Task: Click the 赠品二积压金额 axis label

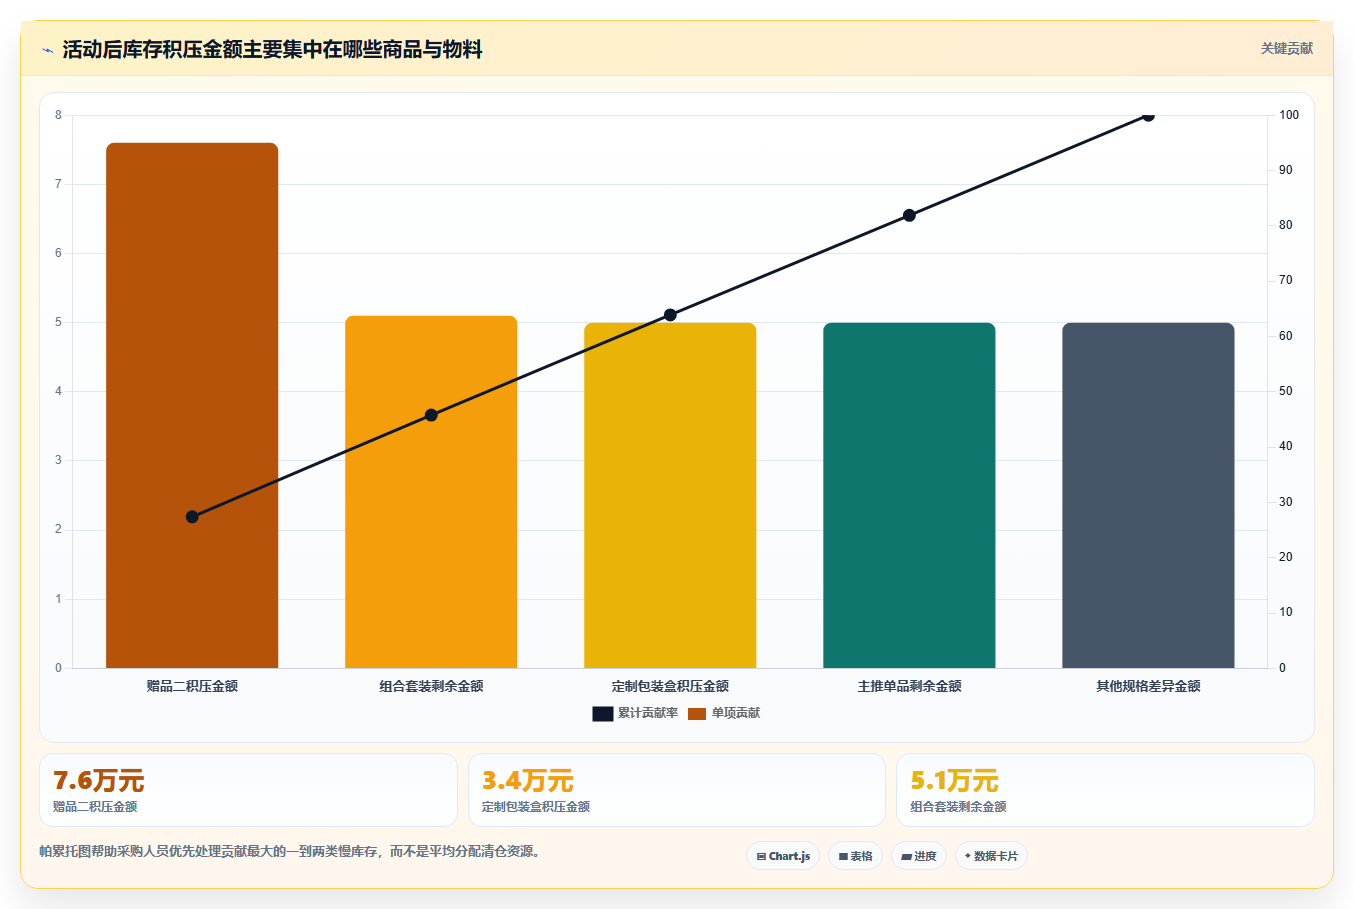Action: (x=192, y=686)
